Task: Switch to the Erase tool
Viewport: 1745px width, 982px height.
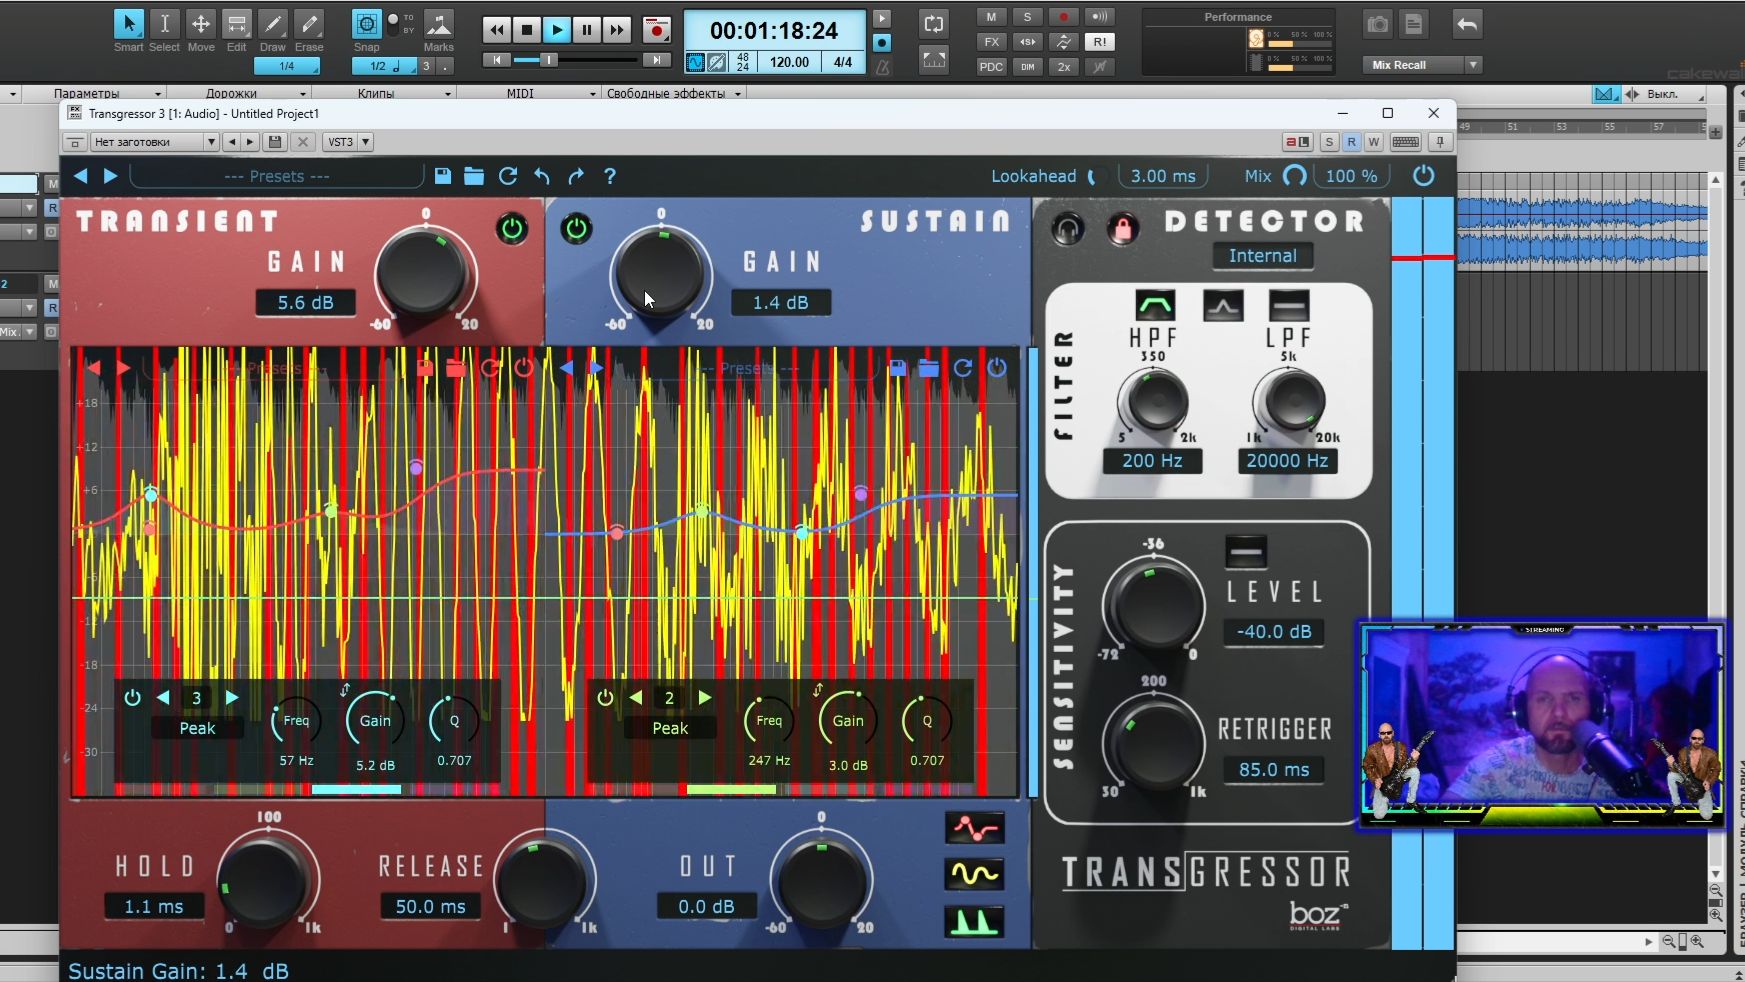Action: pos(309,25)
